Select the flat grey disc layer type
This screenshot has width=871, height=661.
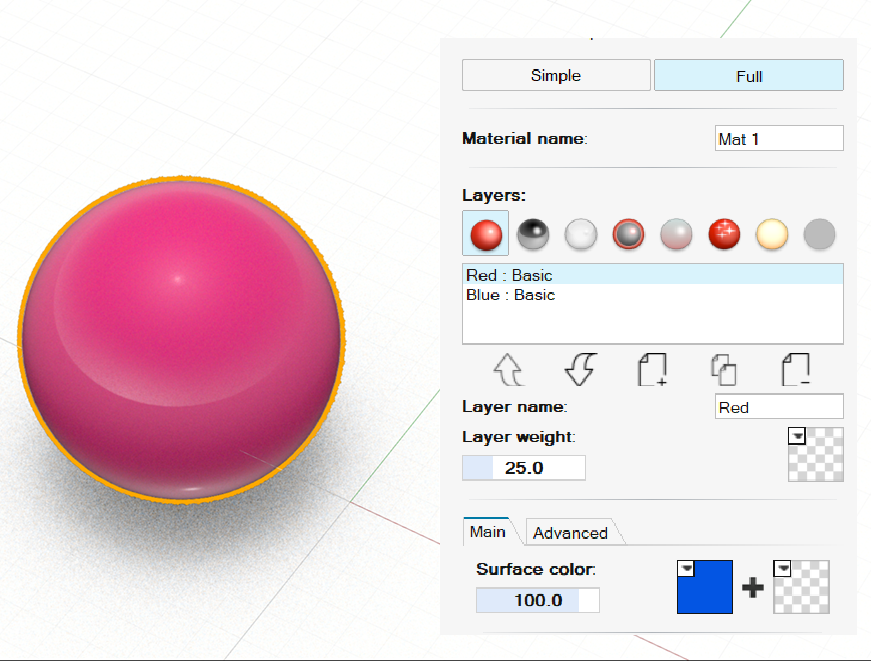(819, 234)
